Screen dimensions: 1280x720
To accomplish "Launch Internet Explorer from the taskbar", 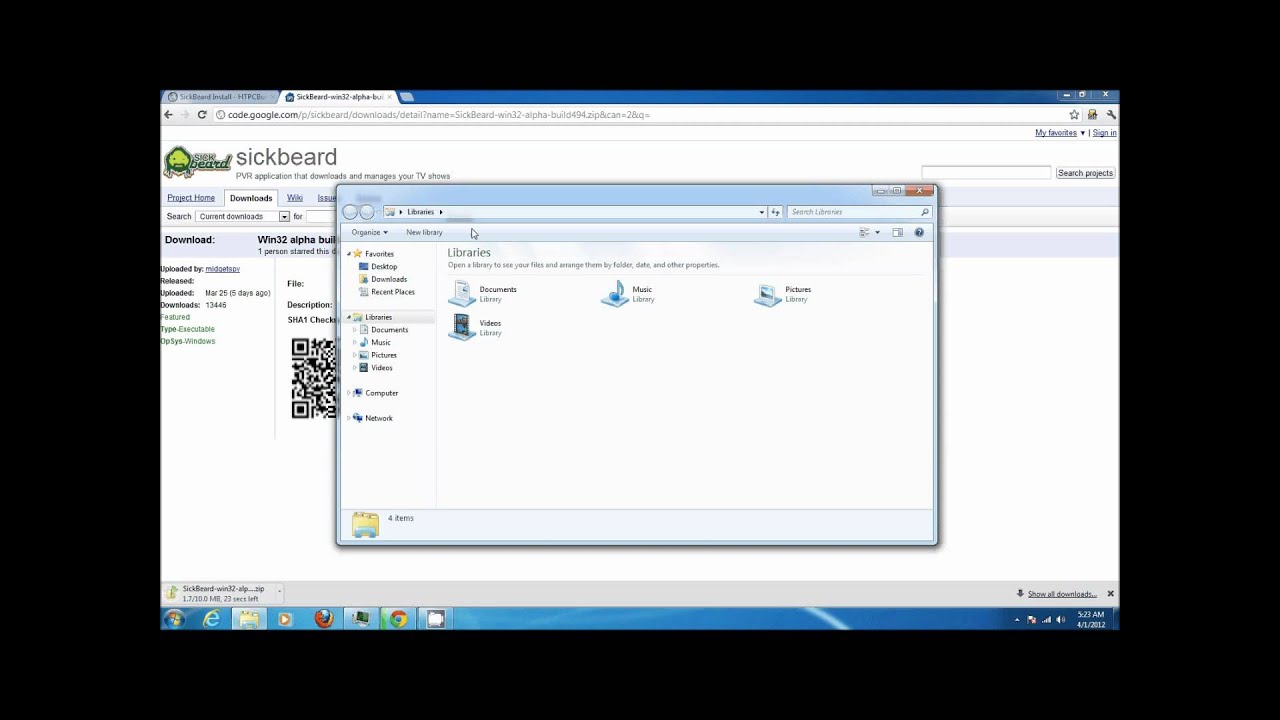I will [x=211, y=619].
